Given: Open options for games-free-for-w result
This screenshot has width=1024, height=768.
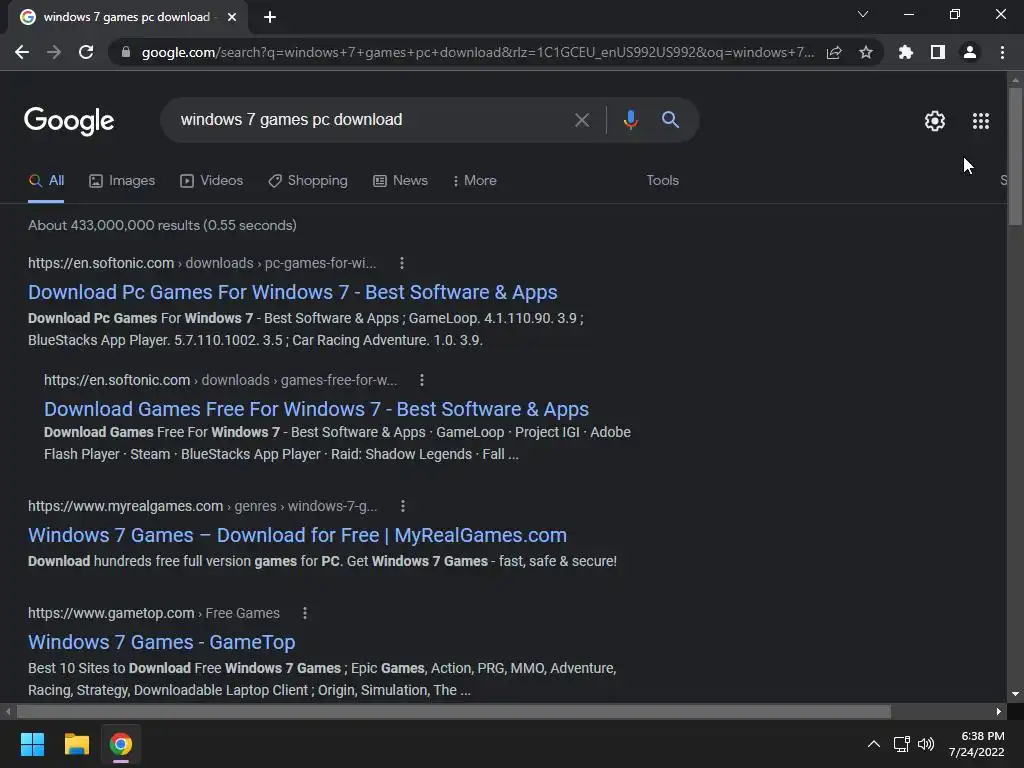Looking at the screenshot, I should pyautogui.click(x=422, y=380).
